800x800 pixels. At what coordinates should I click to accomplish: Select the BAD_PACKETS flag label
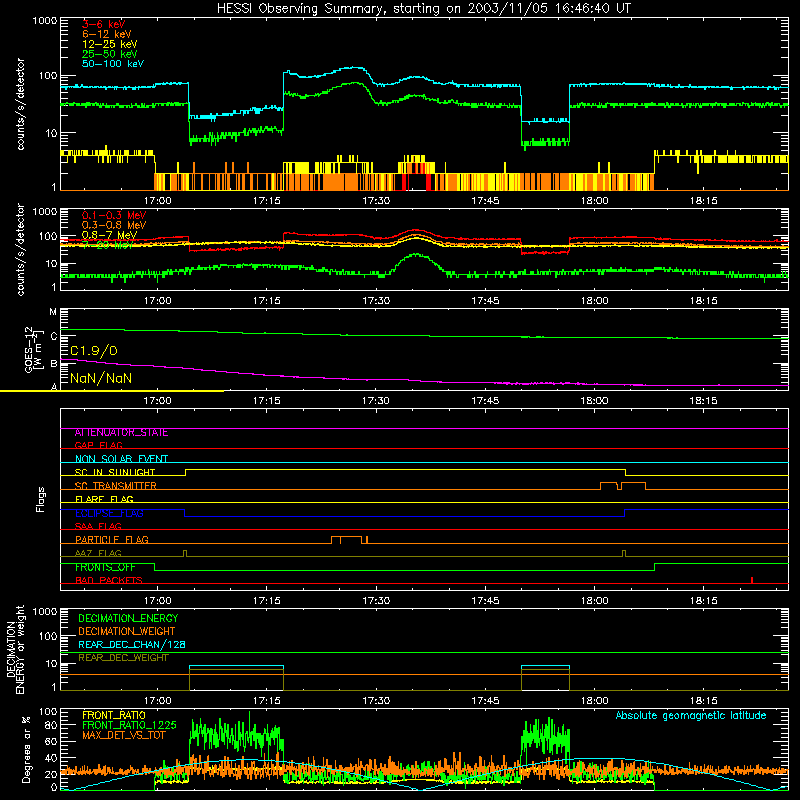click(x=109, y=581)
